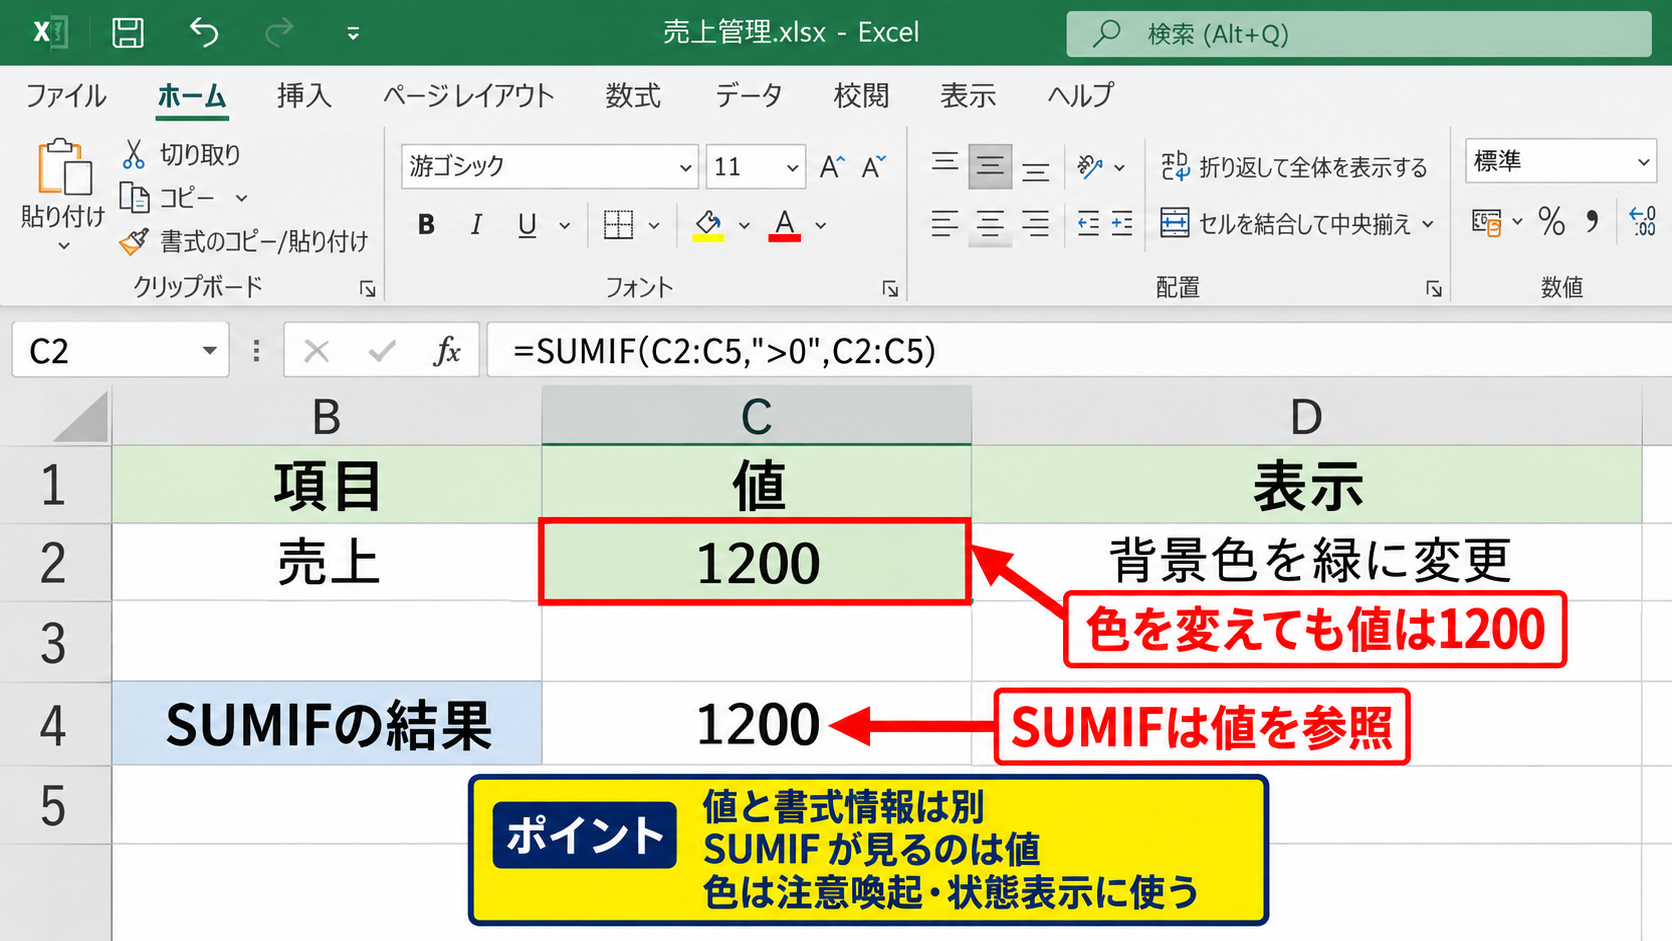Click セルを結合して中央揃え merge button

pyautogui.click(x=1287, y=223)
